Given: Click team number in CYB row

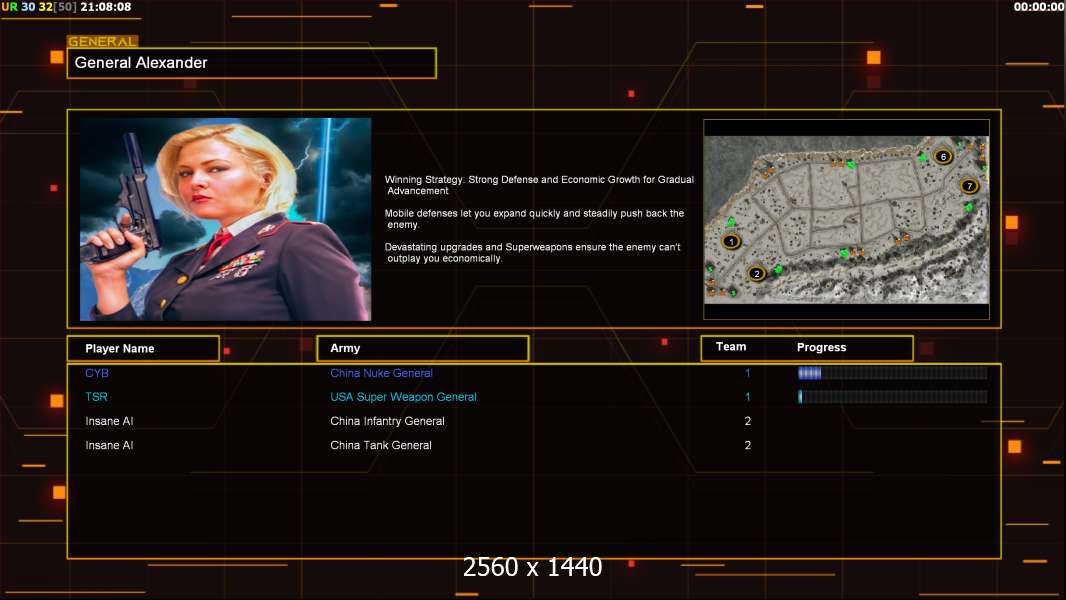Looking at the screenshot, I should coord(748,373).
